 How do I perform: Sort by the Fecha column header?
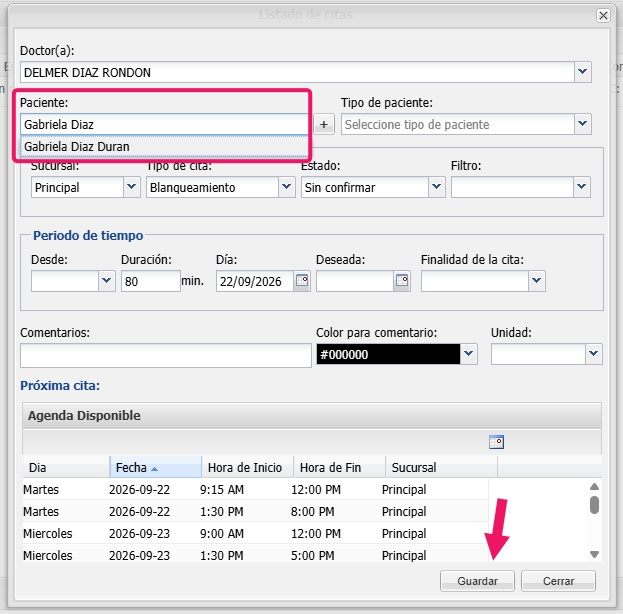155,467
